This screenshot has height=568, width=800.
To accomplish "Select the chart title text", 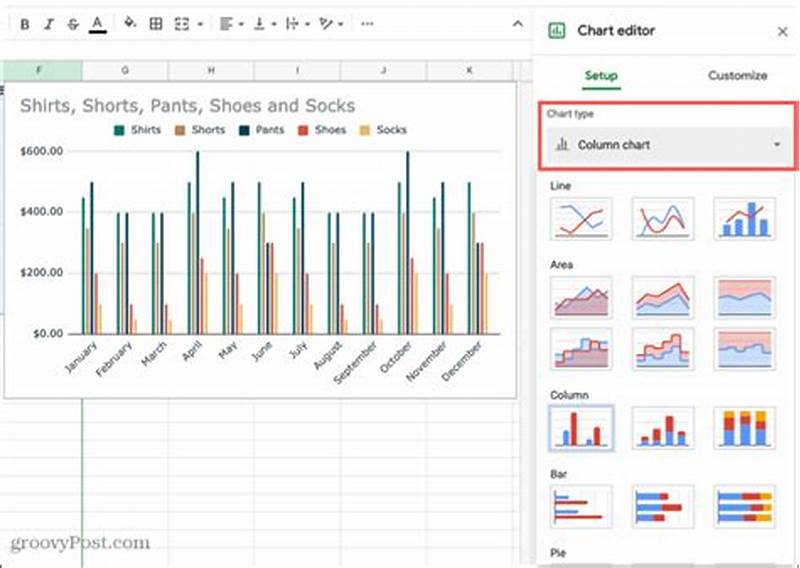I will pyautogui.click(x=187, y=106).
